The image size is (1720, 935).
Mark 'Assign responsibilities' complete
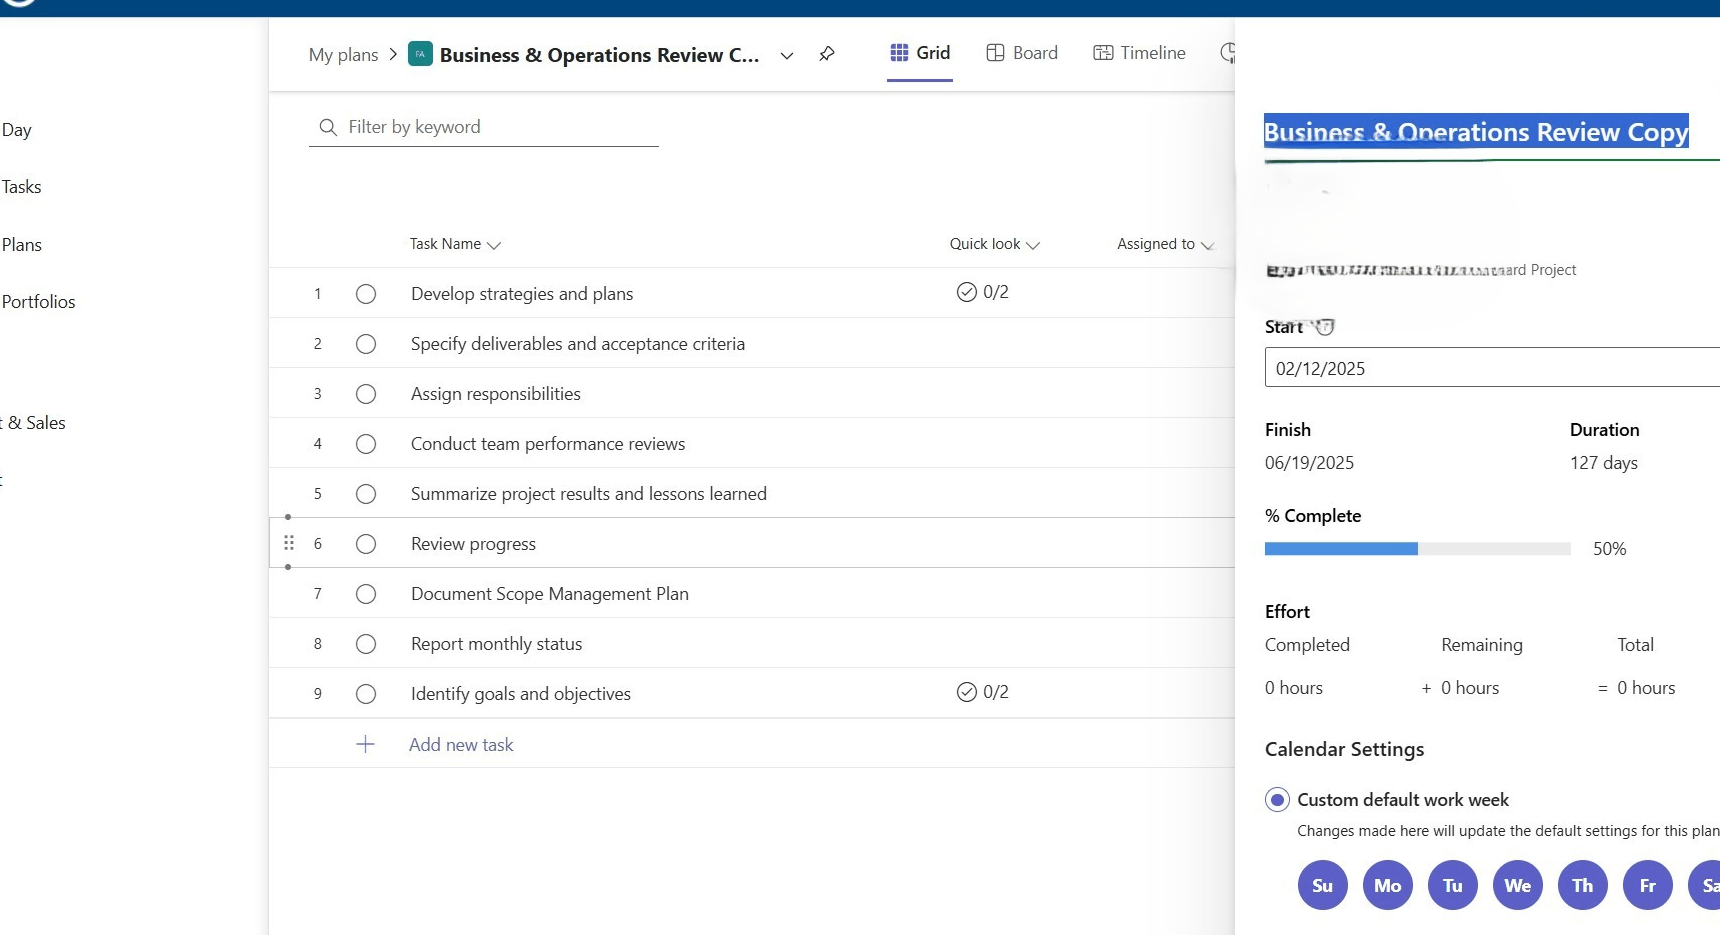366,394
